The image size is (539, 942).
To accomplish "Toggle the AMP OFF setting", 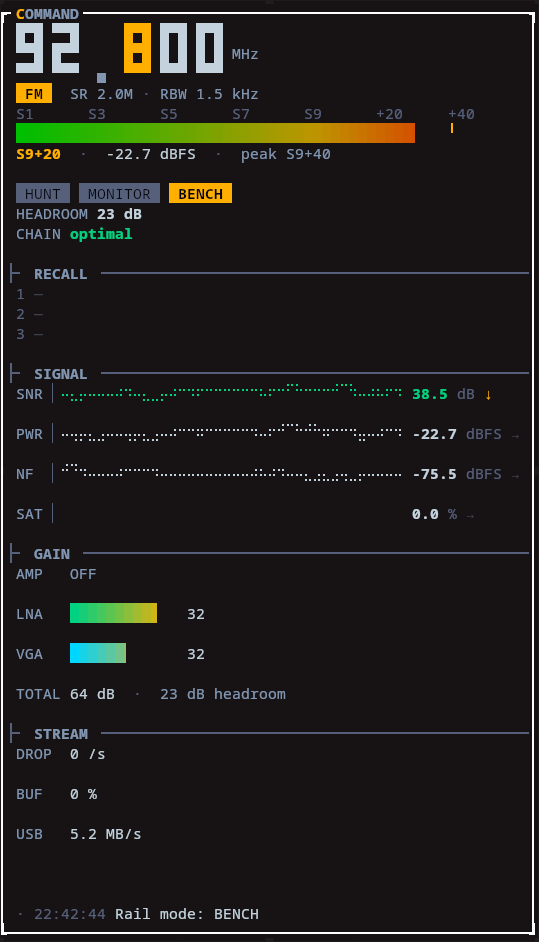I will pos(56,574).
